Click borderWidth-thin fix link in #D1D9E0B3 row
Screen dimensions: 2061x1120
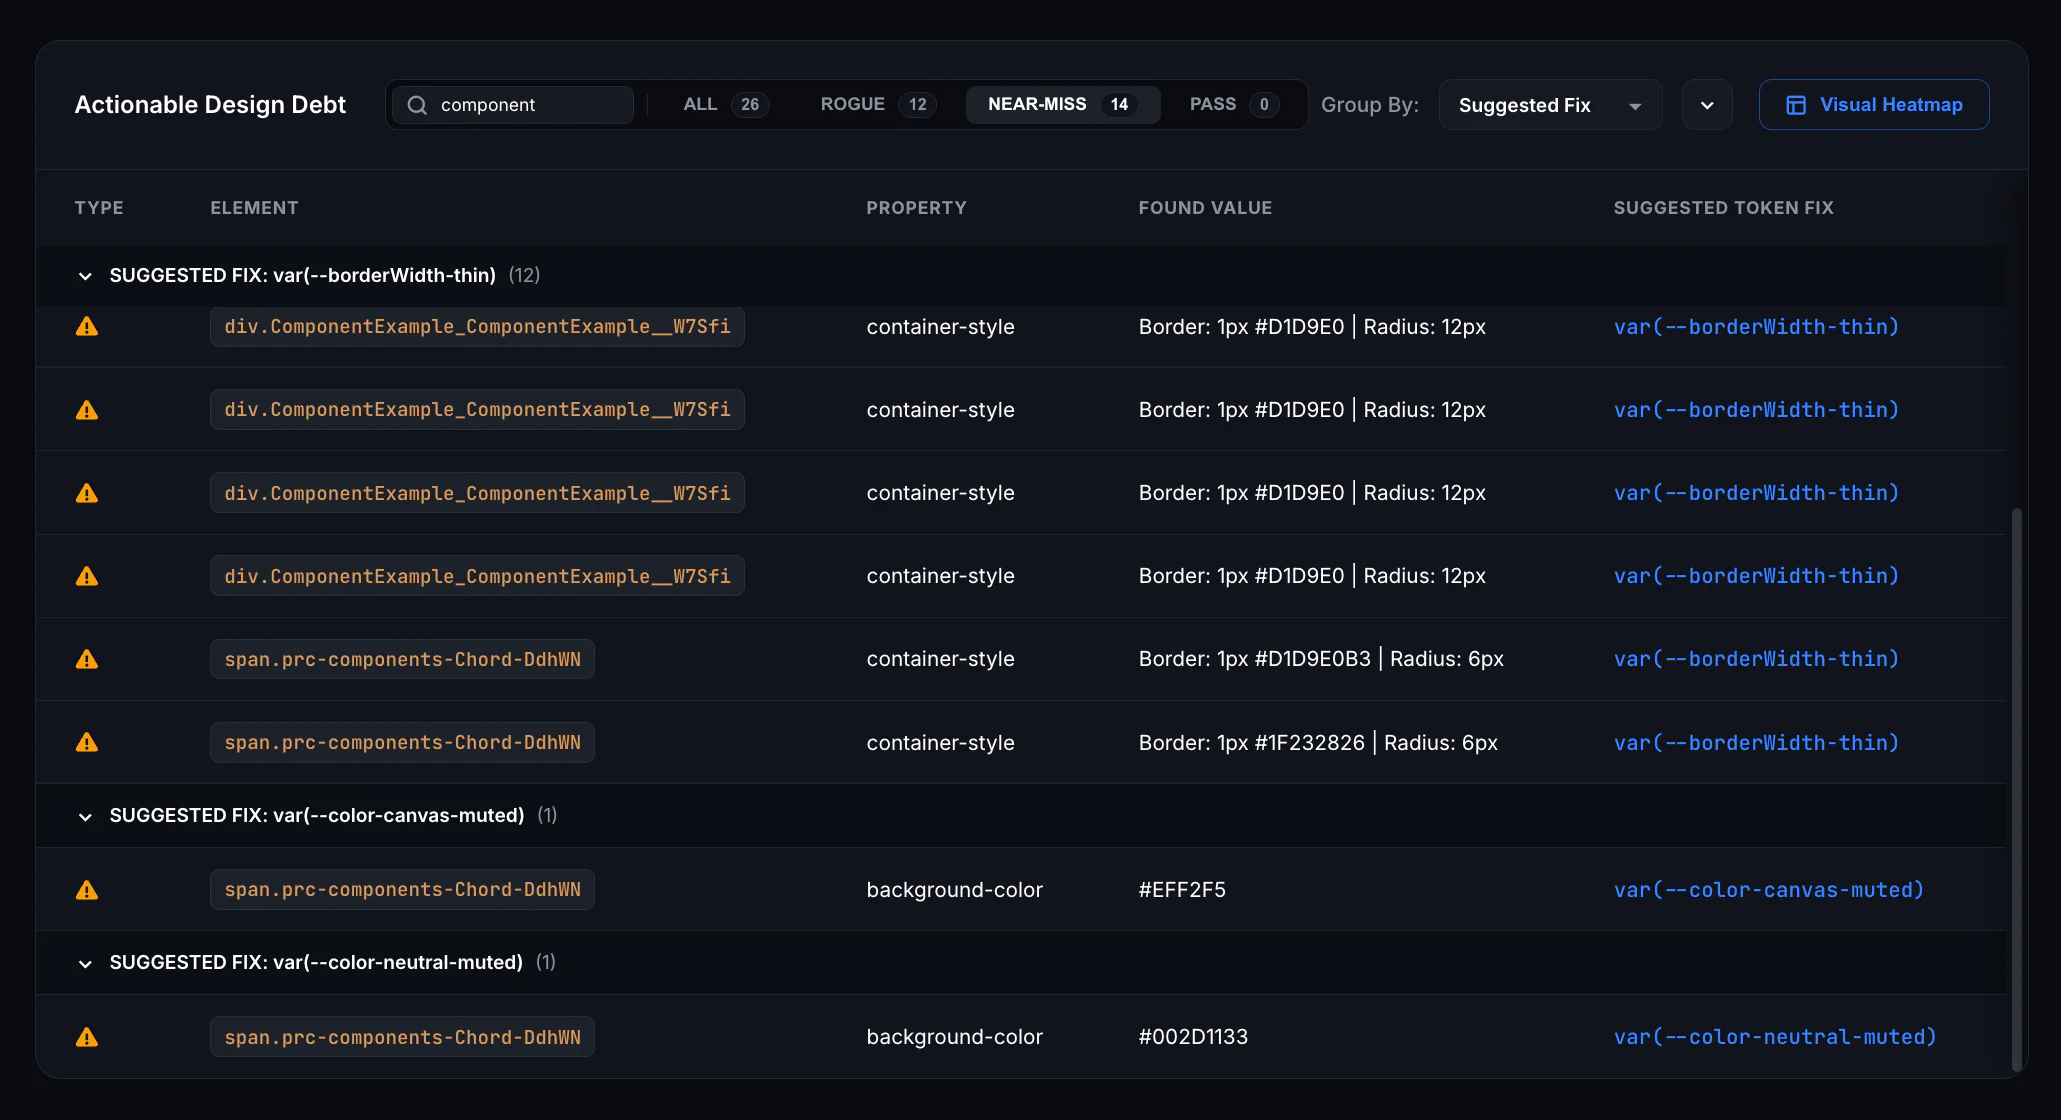[1756, 659]
